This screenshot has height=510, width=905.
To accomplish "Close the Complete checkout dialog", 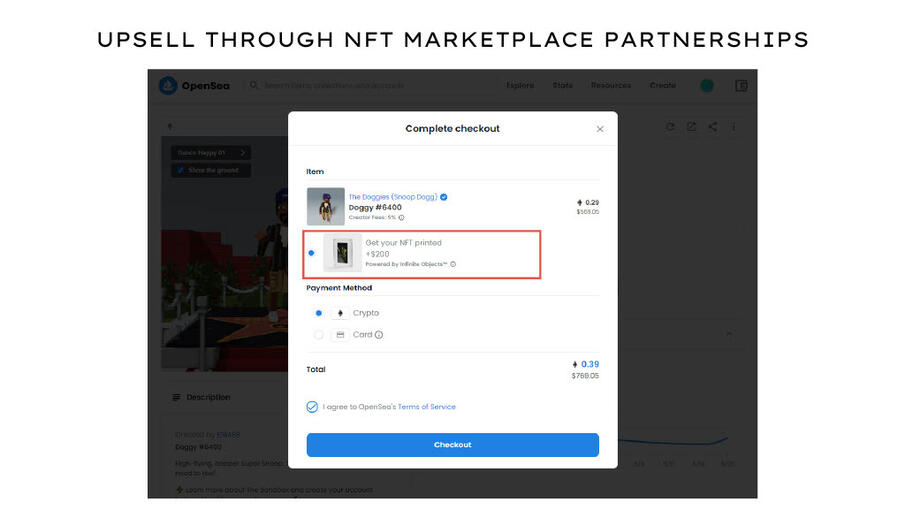I will 600,129.
